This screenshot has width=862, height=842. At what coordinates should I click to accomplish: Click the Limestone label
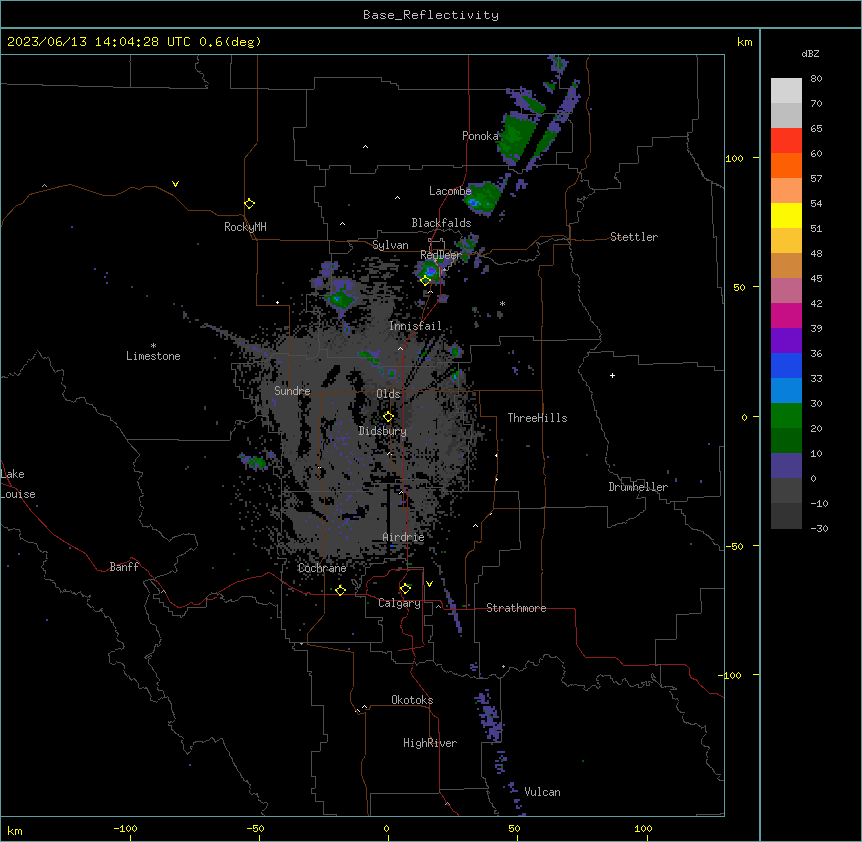(x=153, y=356)
